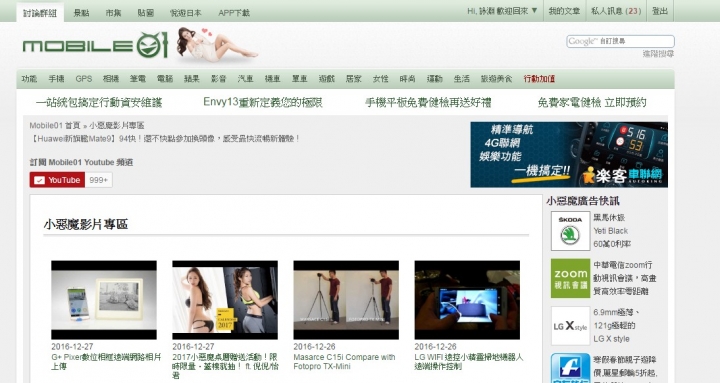720x383 pixels.
Task: Go to Mobile01 首頁 breadcrumb
Action: [55, 125]
